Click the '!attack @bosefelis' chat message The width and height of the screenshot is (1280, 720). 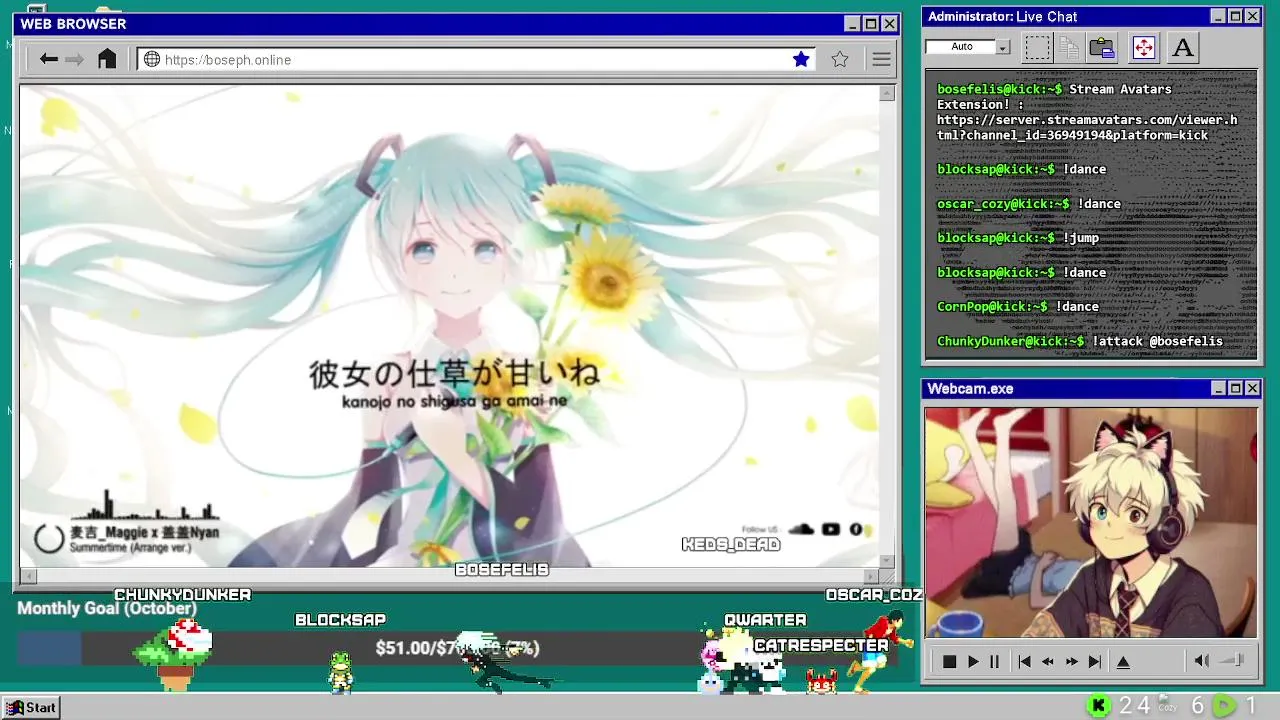1157,341
